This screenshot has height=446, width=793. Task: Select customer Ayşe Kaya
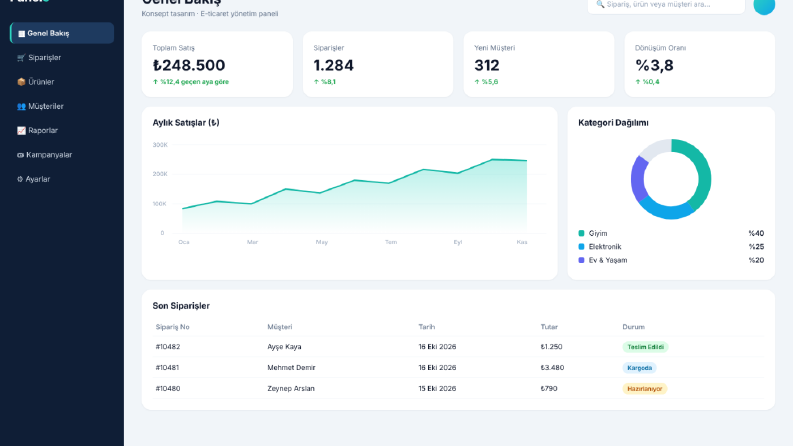[x=284, y=347]
